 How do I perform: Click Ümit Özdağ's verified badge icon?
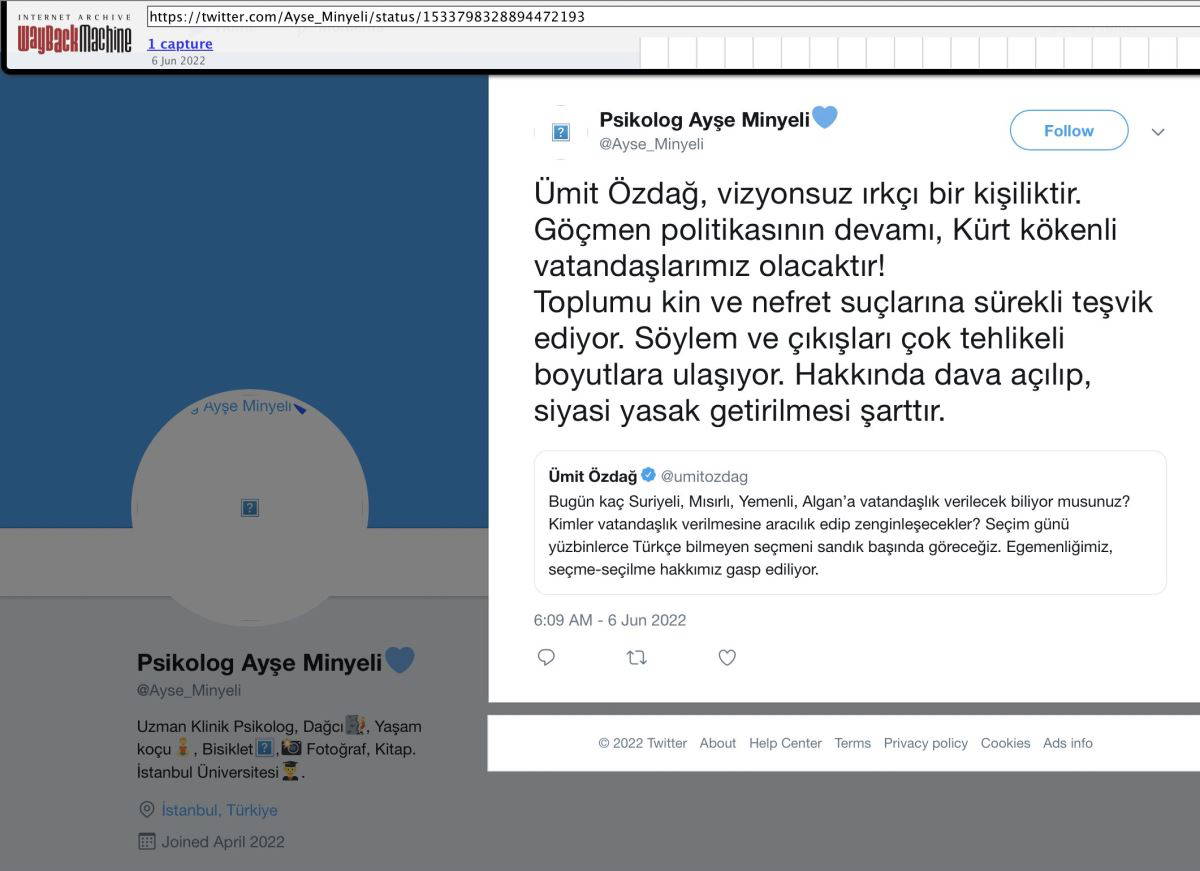(648, 475)
